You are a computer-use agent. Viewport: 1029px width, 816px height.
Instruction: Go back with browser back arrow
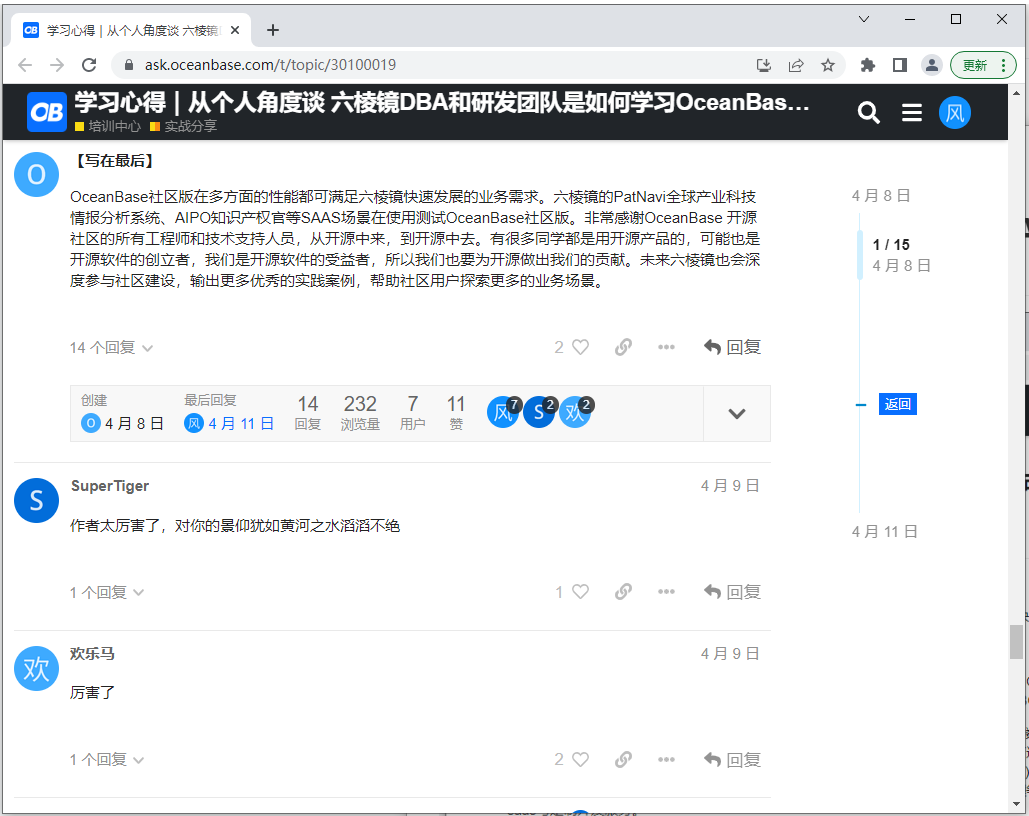point(25,65)
